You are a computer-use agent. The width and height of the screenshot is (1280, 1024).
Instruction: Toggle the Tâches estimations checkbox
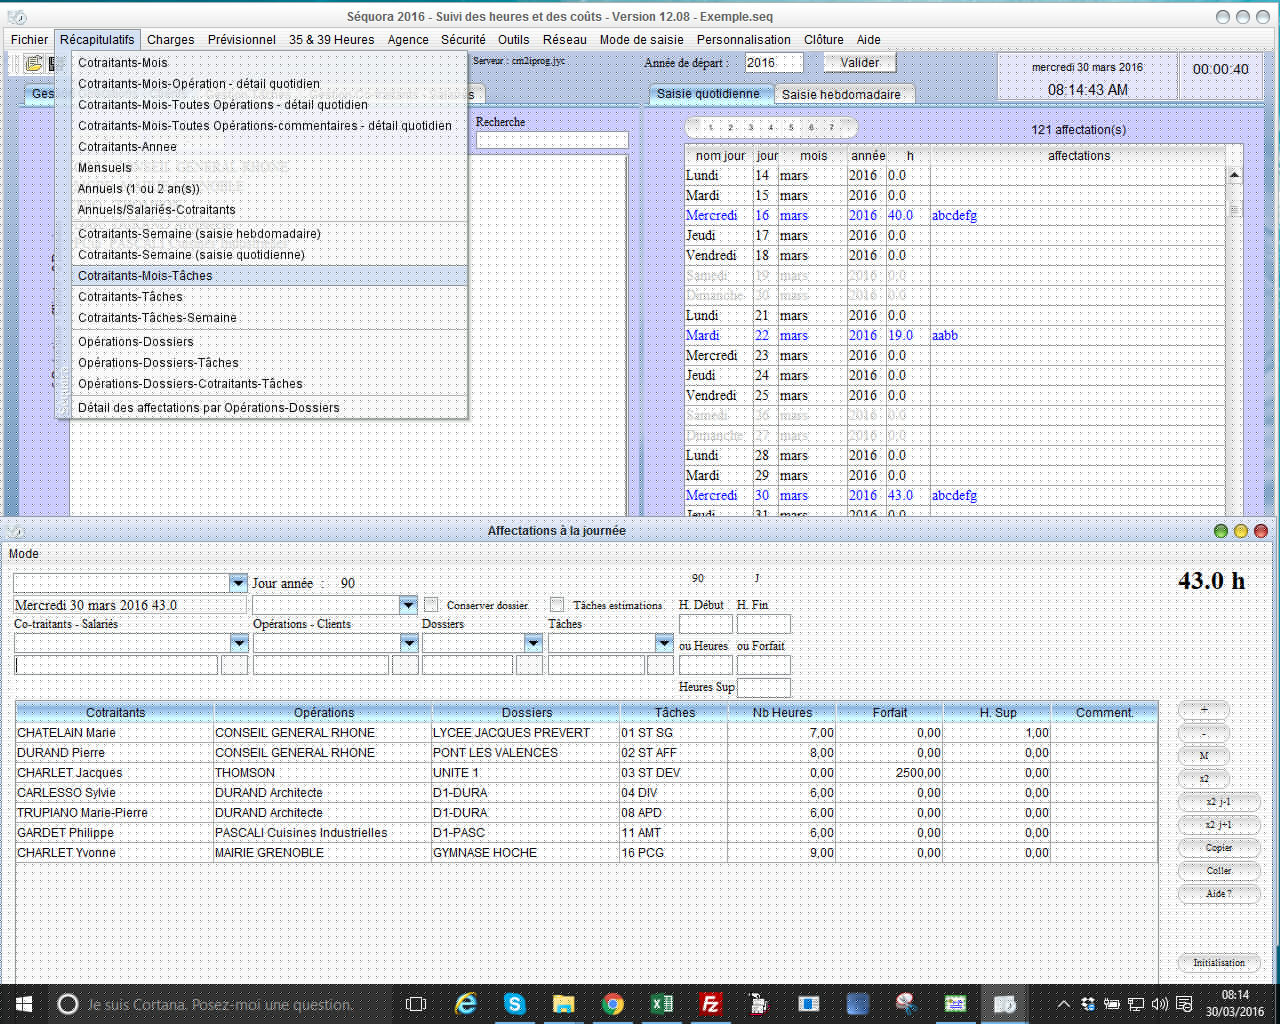pyautogui.click(x=557, y=605)
